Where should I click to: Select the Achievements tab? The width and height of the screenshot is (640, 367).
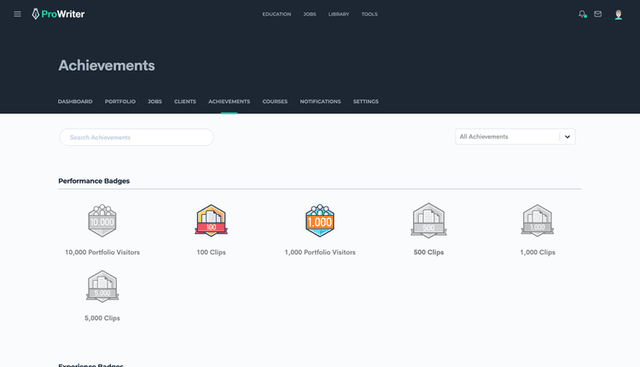point(229,102)
